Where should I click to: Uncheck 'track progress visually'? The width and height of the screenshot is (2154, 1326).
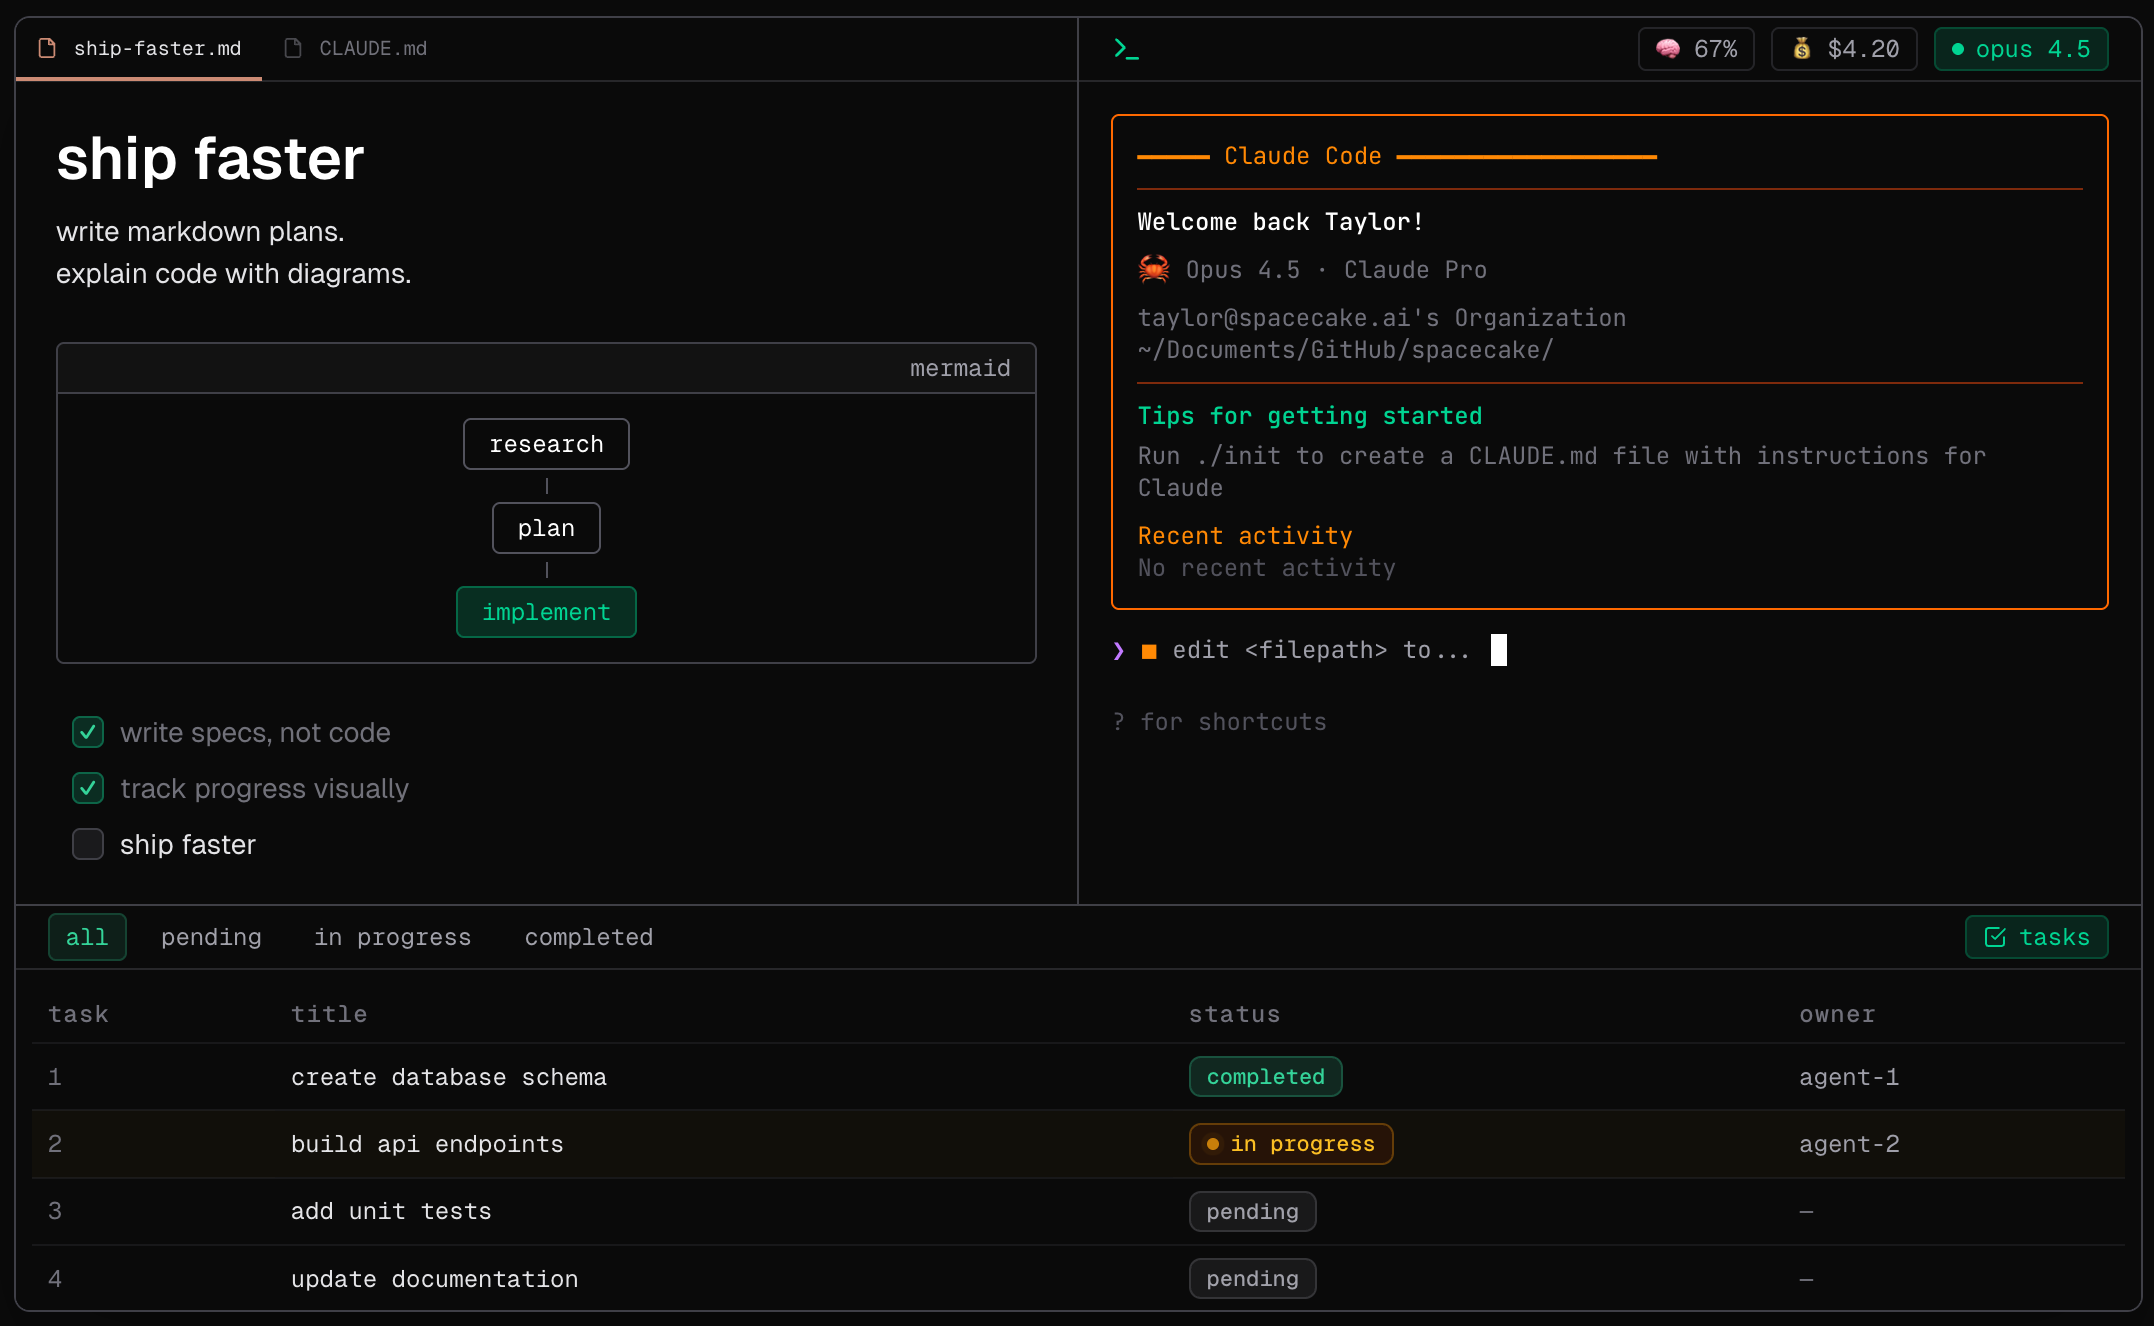click(x=87, y=788)
